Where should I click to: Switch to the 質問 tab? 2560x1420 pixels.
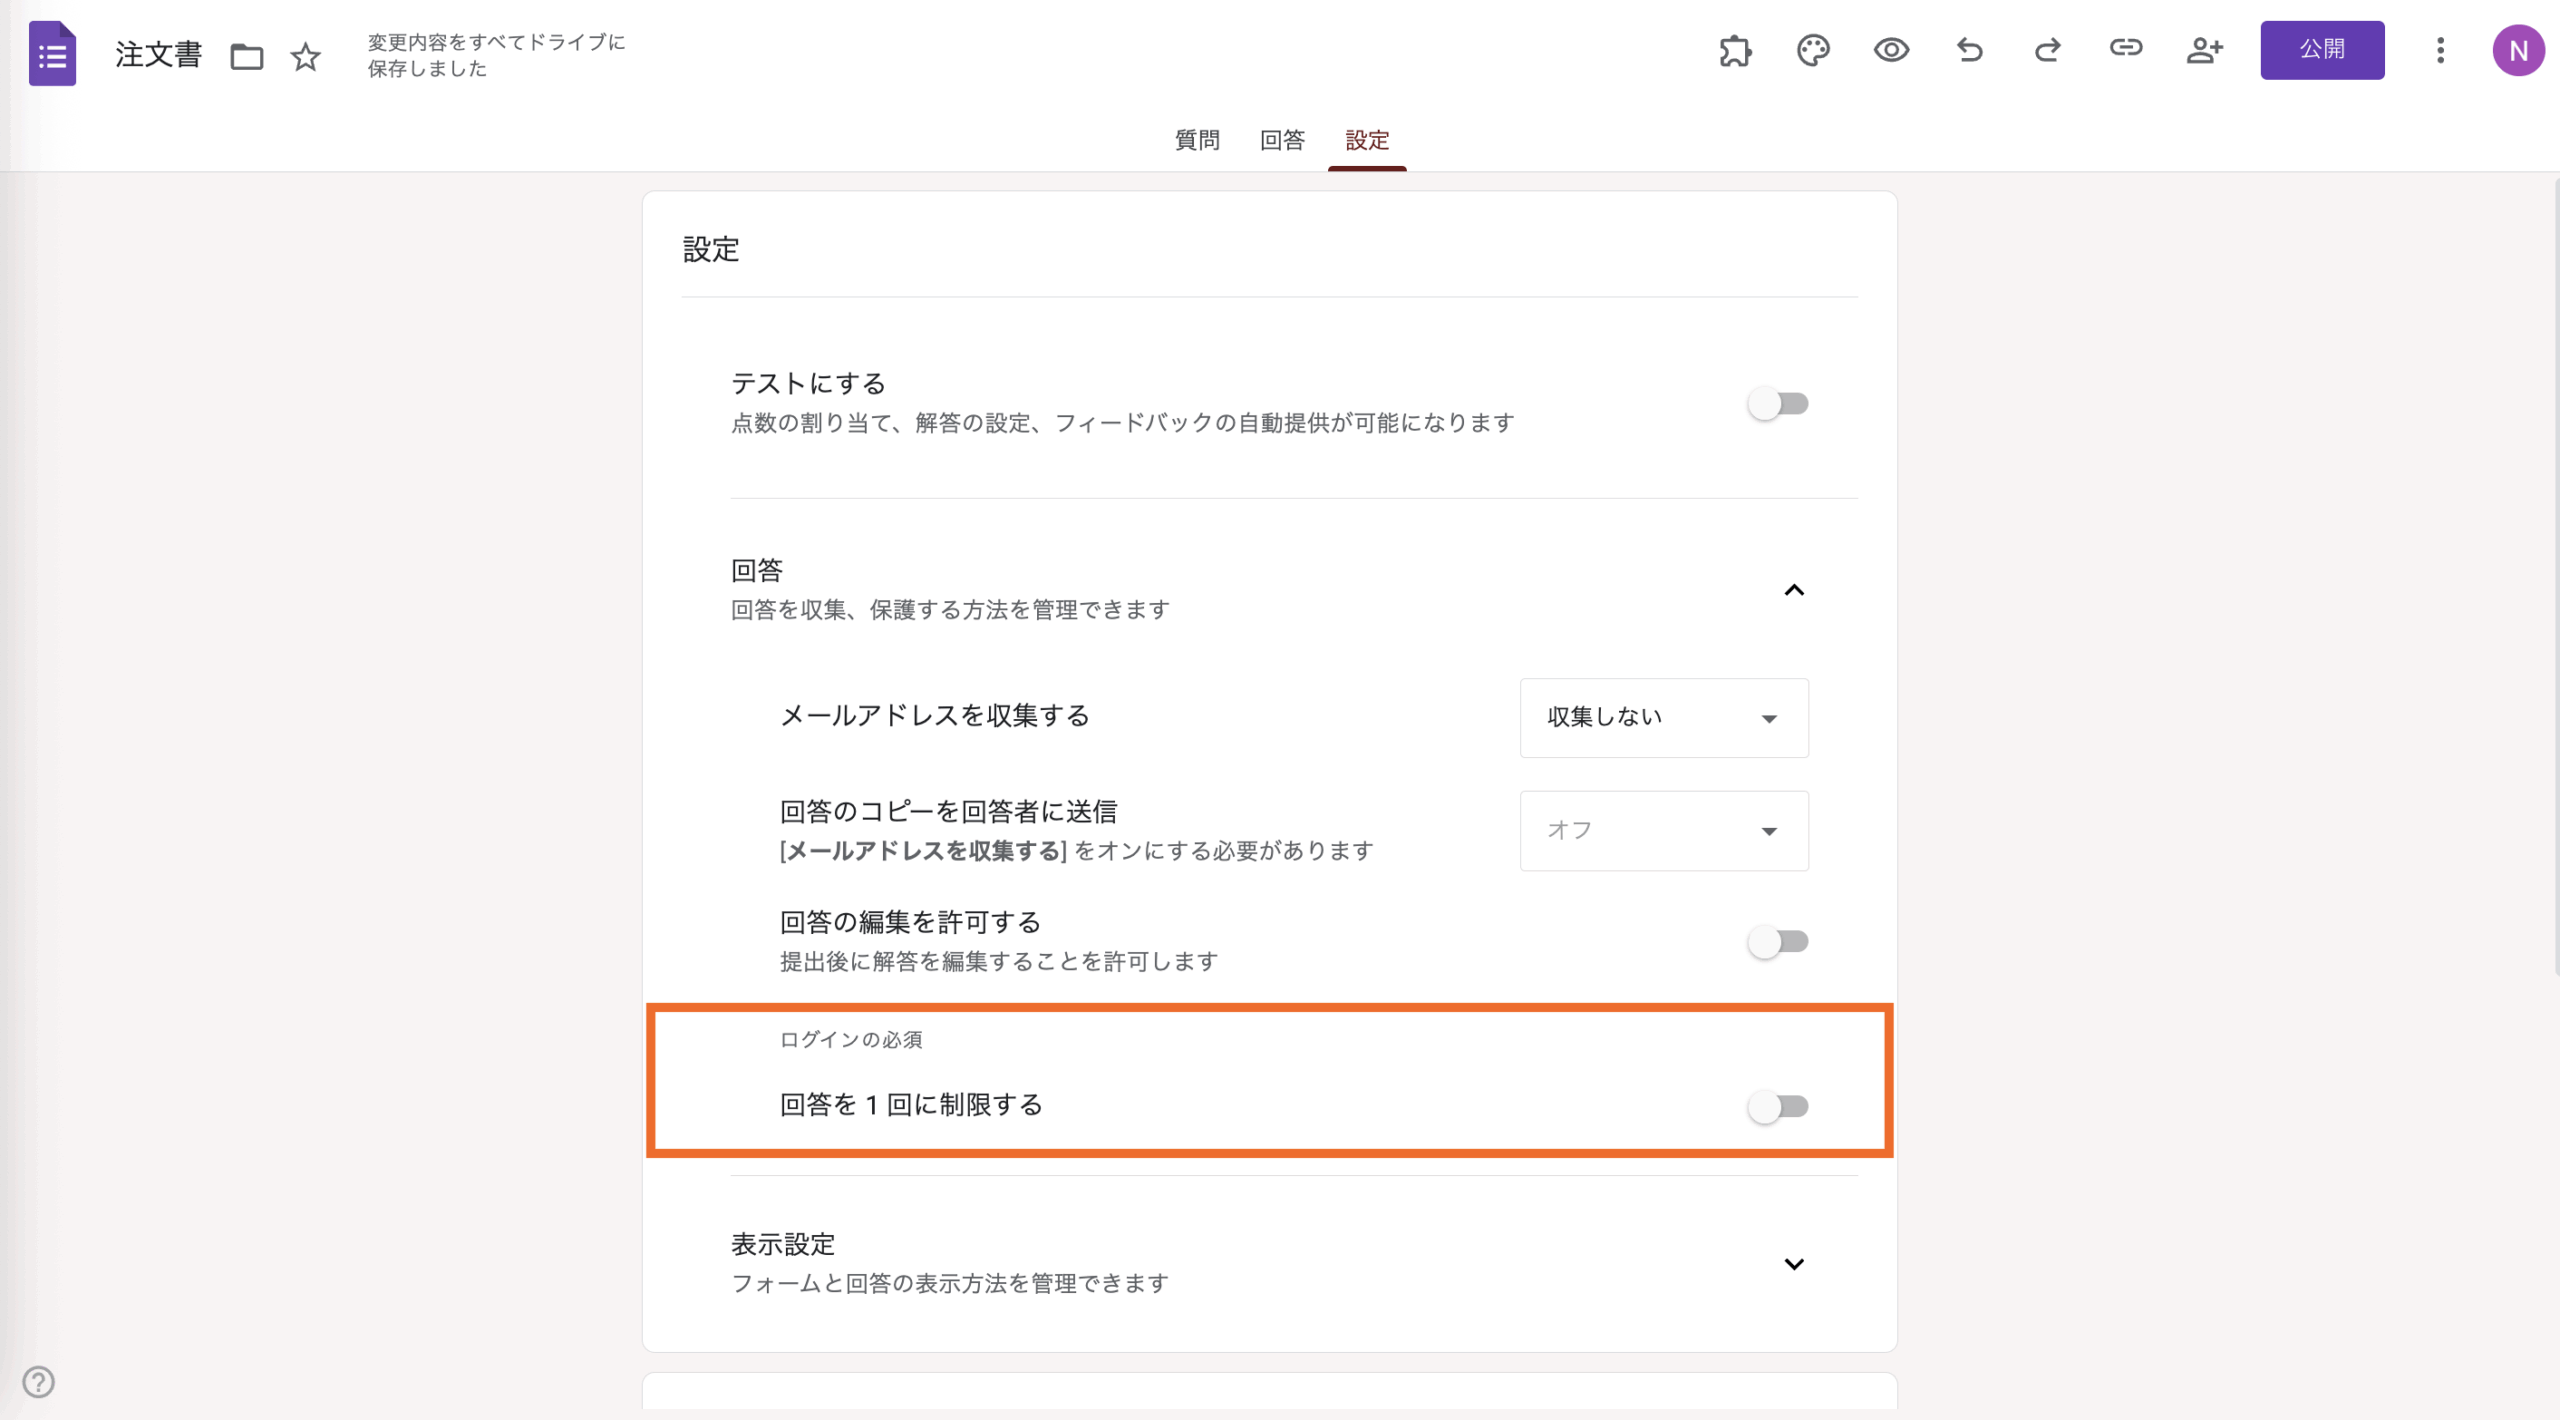1197,140
